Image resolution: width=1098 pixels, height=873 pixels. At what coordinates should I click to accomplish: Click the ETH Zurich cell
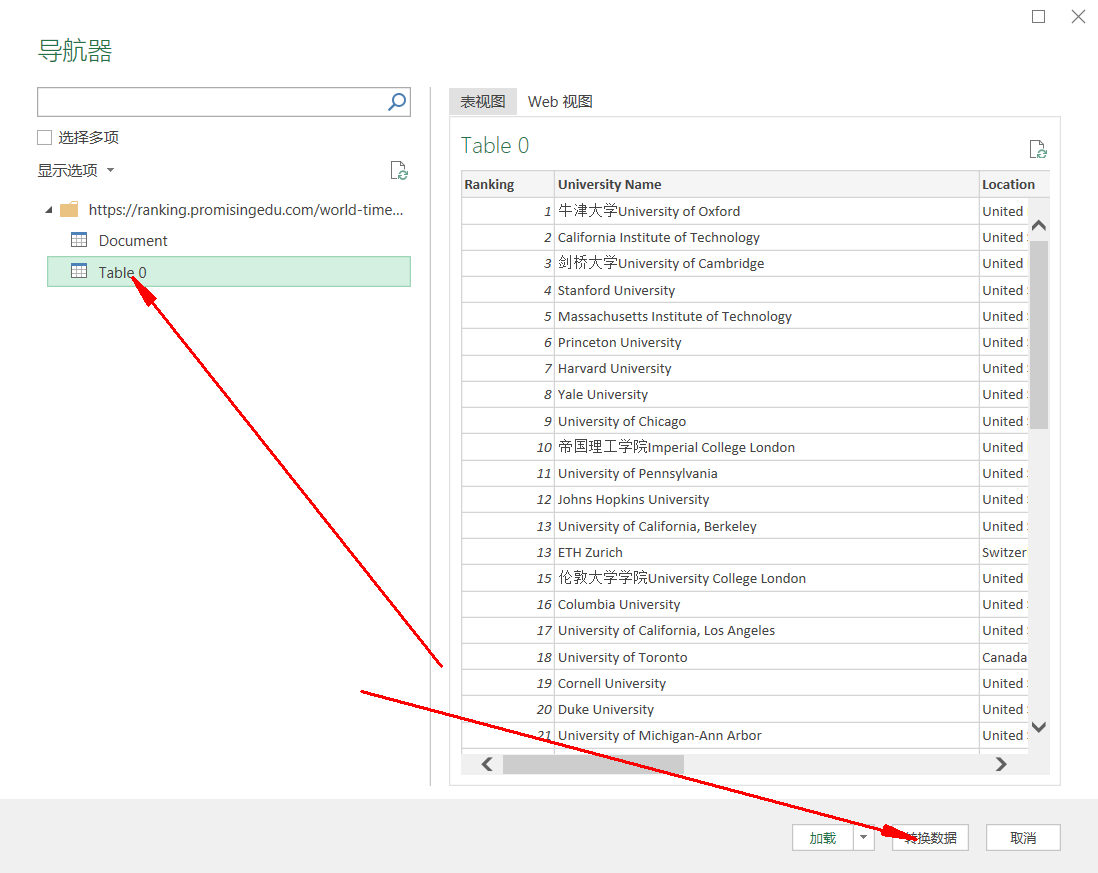click(767, 552)
